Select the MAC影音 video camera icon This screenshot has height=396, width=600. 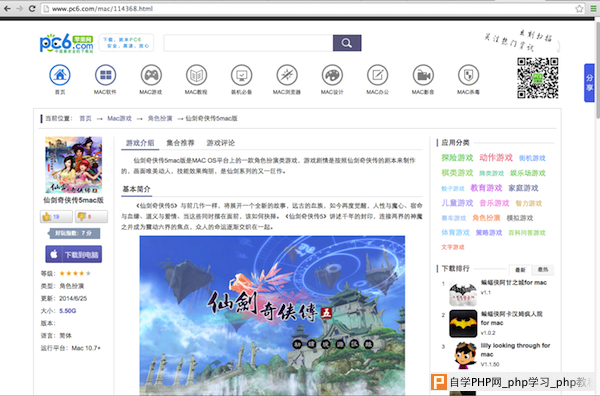click(423, 75)
